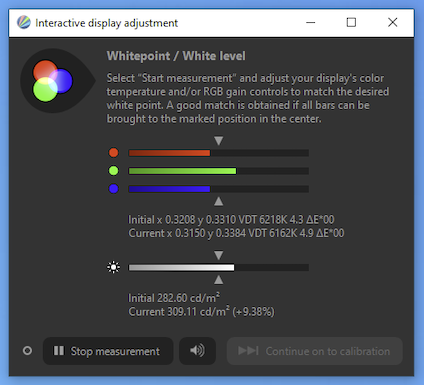Click the red dot channel indicator

[114, 153]
